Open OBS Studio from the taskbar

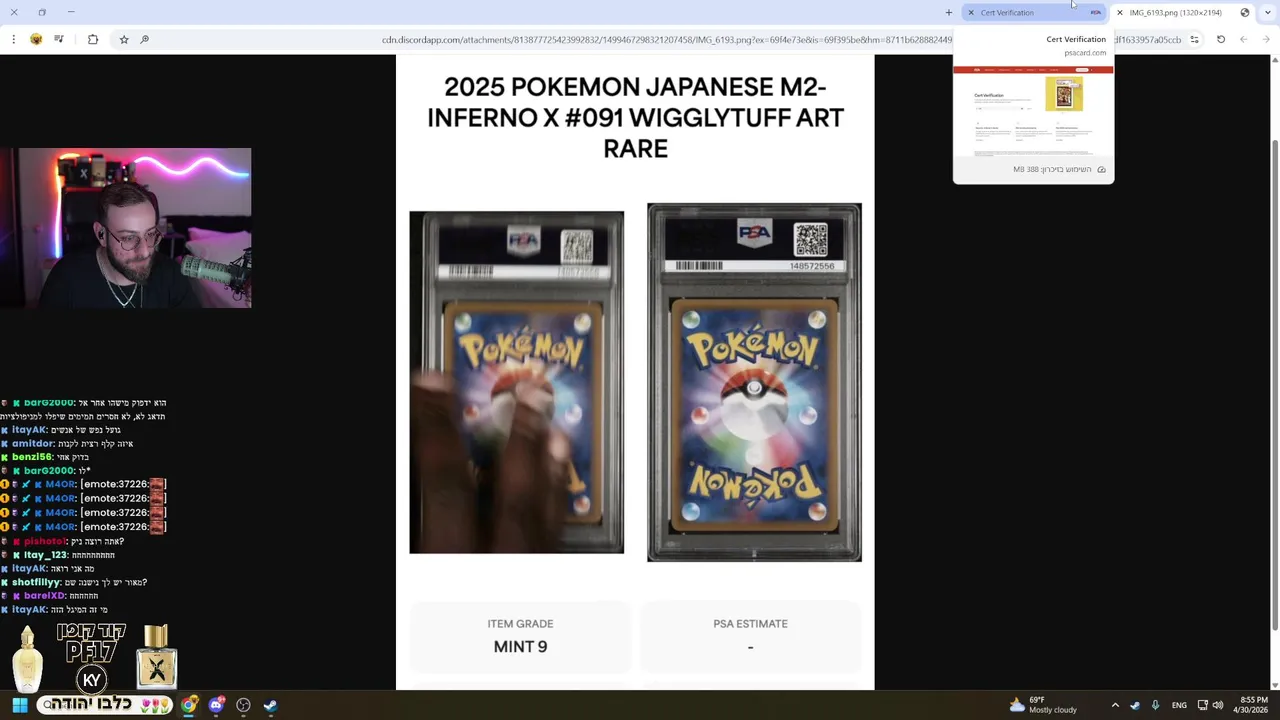243,705
